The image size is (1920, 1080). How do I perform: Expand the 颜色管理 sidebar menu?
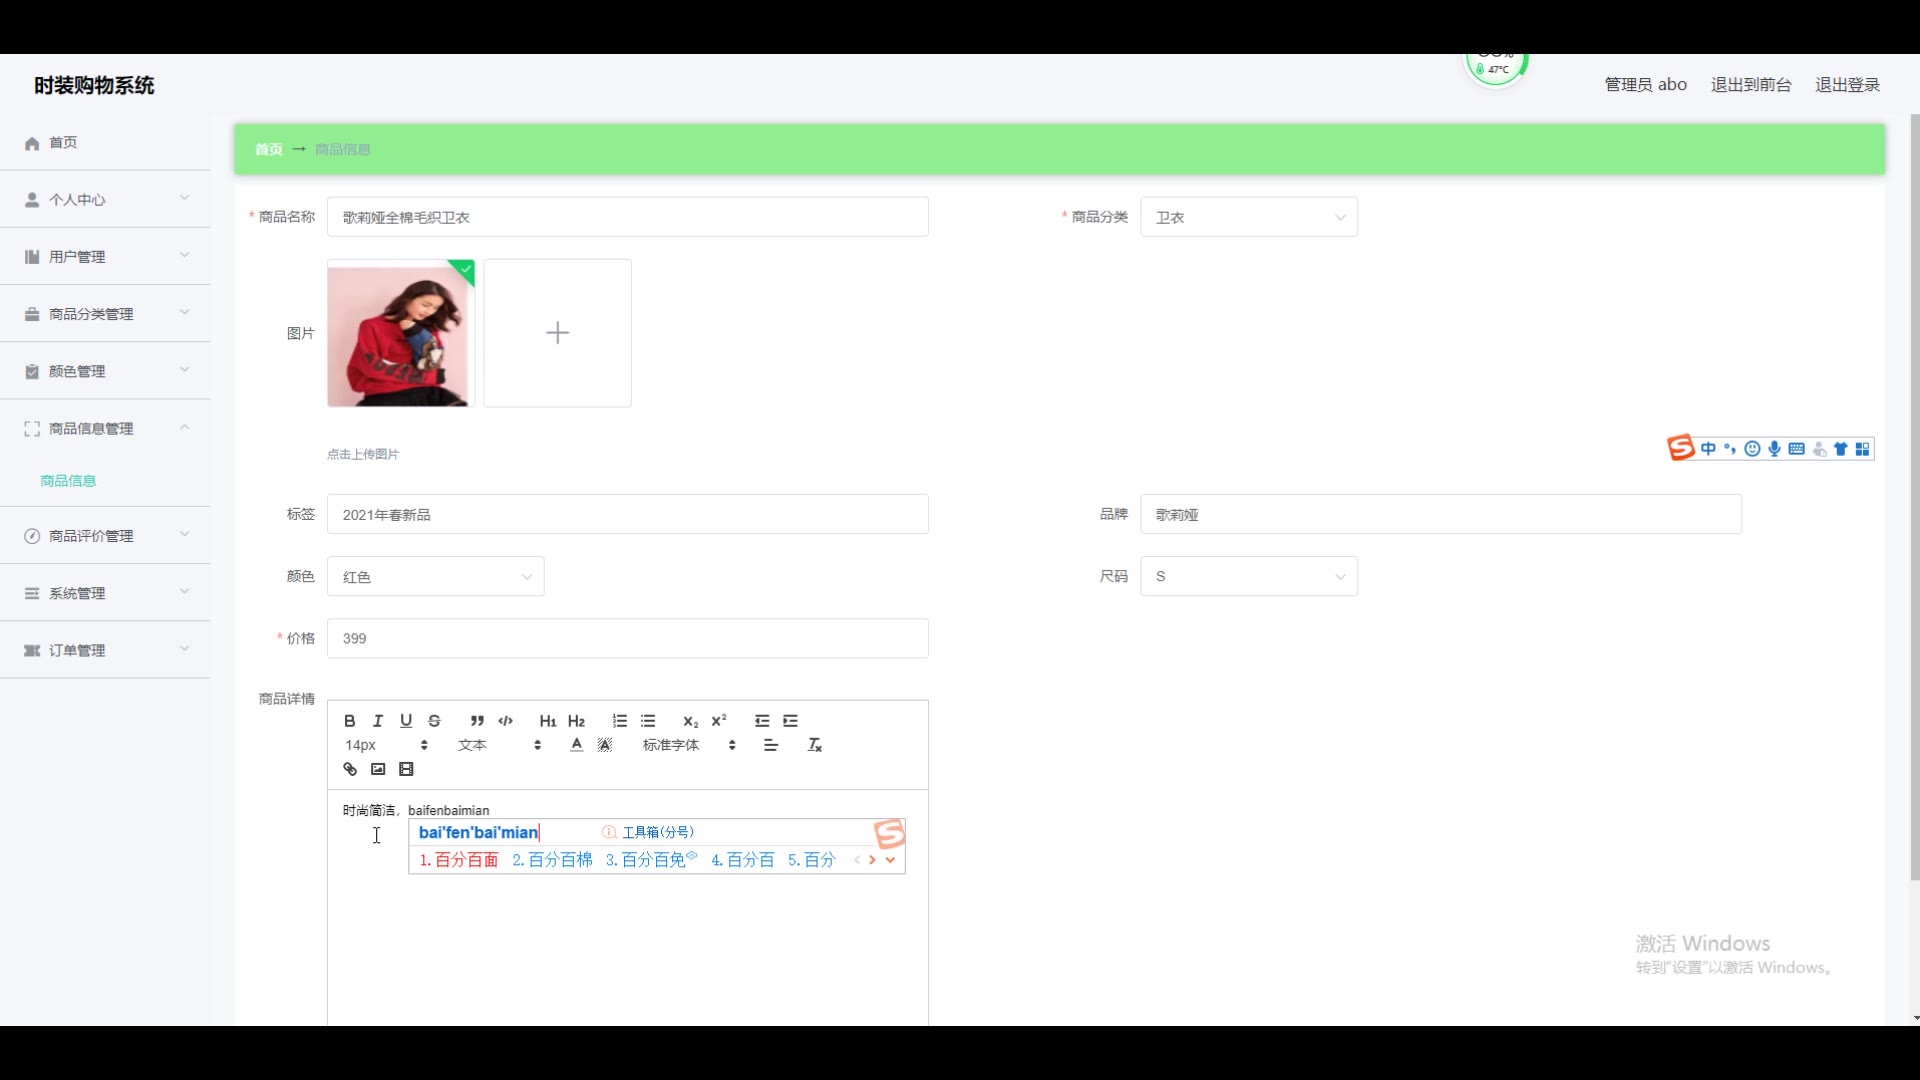(105, 371)
